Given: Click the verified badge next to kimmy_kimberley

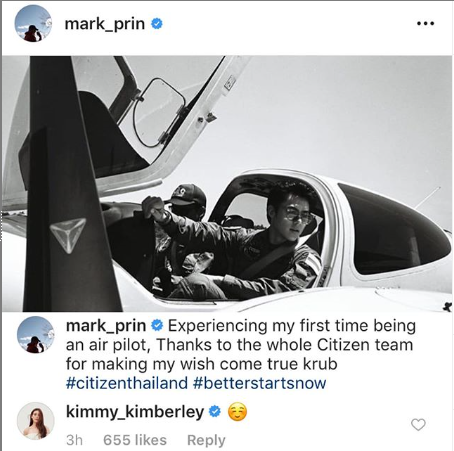Looking at the screenshot, I should click(x=215, y=412).
